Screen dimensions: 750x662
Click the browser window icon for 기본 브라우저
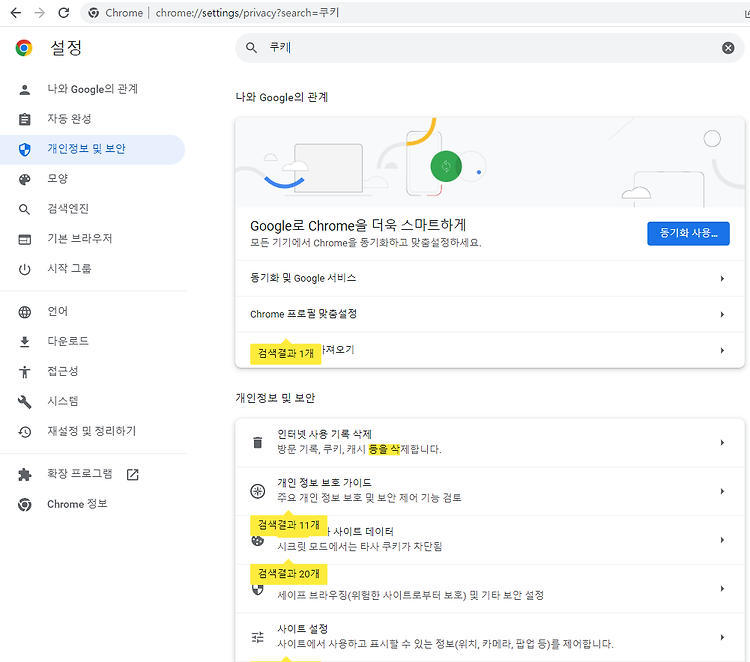click(24, 239)
